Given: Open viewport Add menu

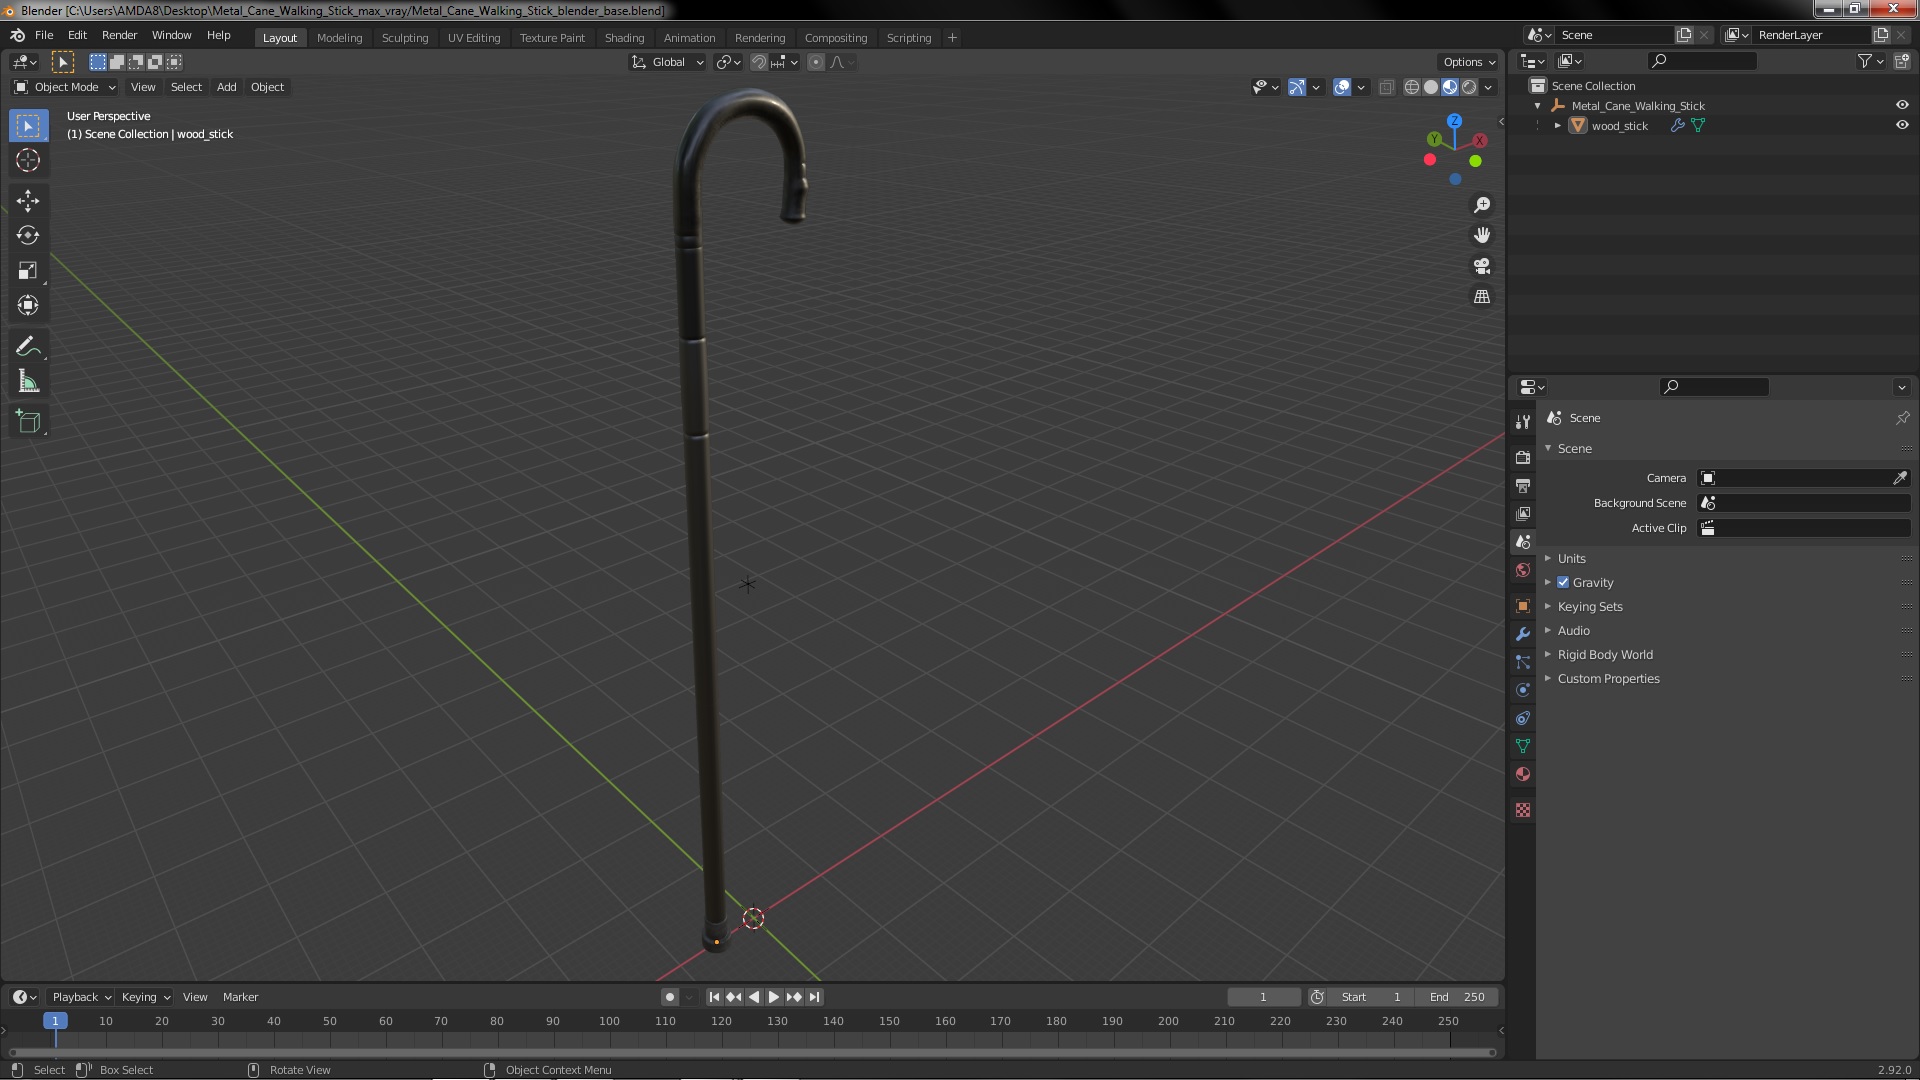Looking at the screenshot, I should point(226,87).
